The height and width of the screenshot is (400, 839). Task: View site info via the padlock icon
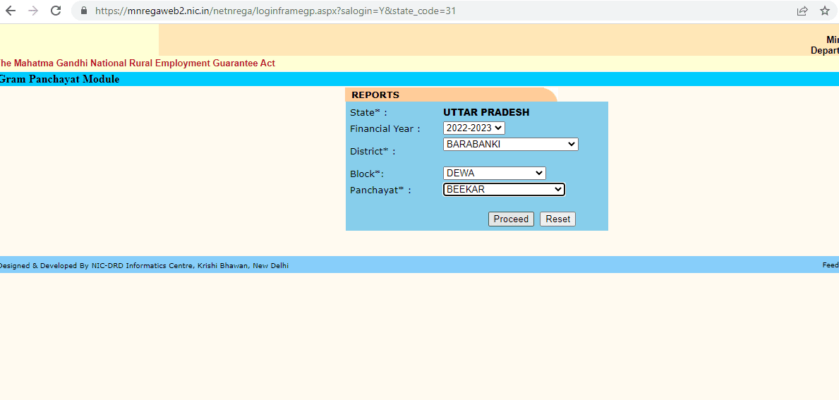(84, 11)
